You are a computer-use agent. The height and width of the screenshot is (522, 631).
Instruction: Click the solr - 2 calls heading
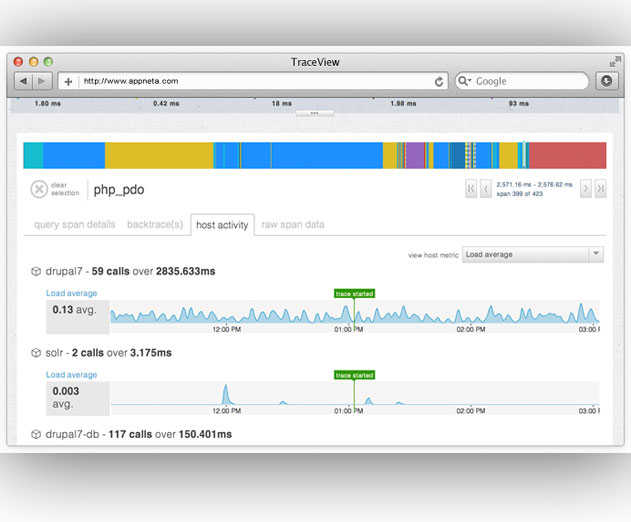[x=109, y=353]
